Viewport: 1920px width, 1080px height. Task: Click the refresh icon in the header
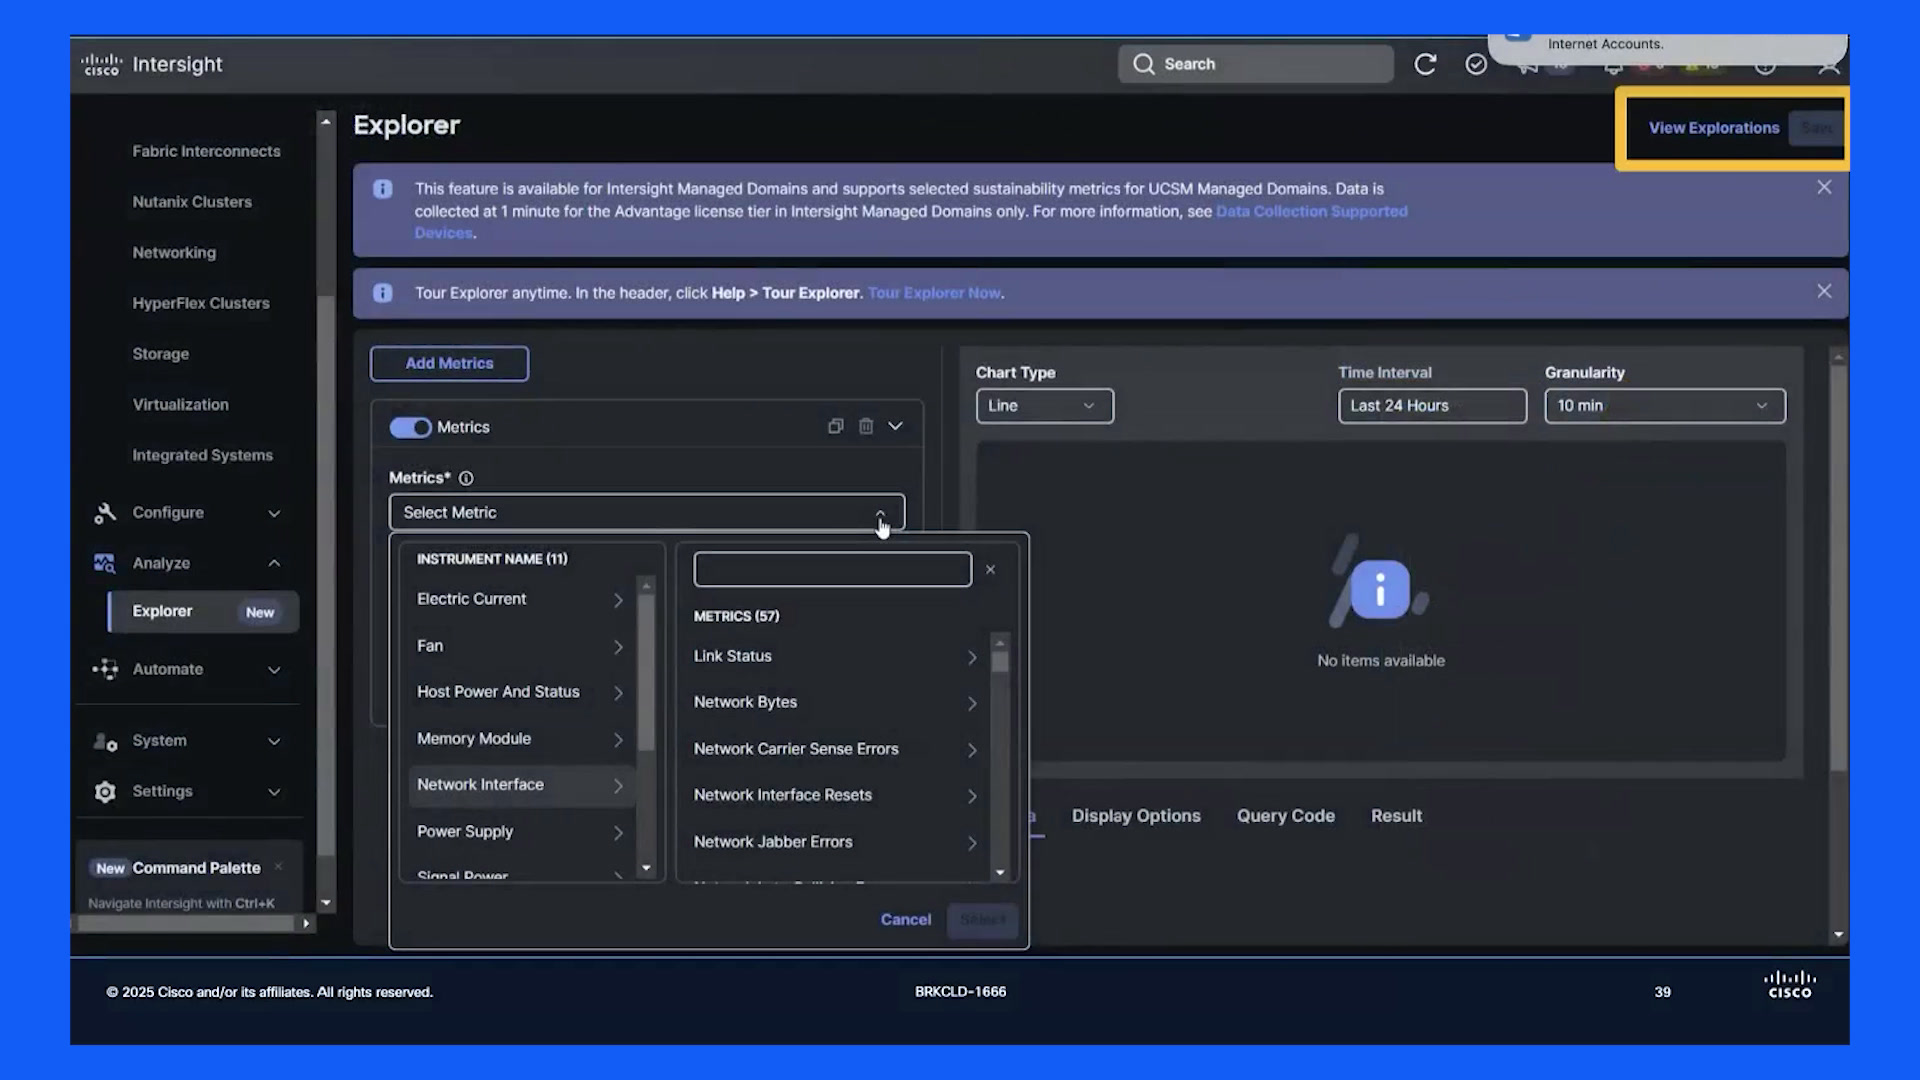[x=1425, y=64]
